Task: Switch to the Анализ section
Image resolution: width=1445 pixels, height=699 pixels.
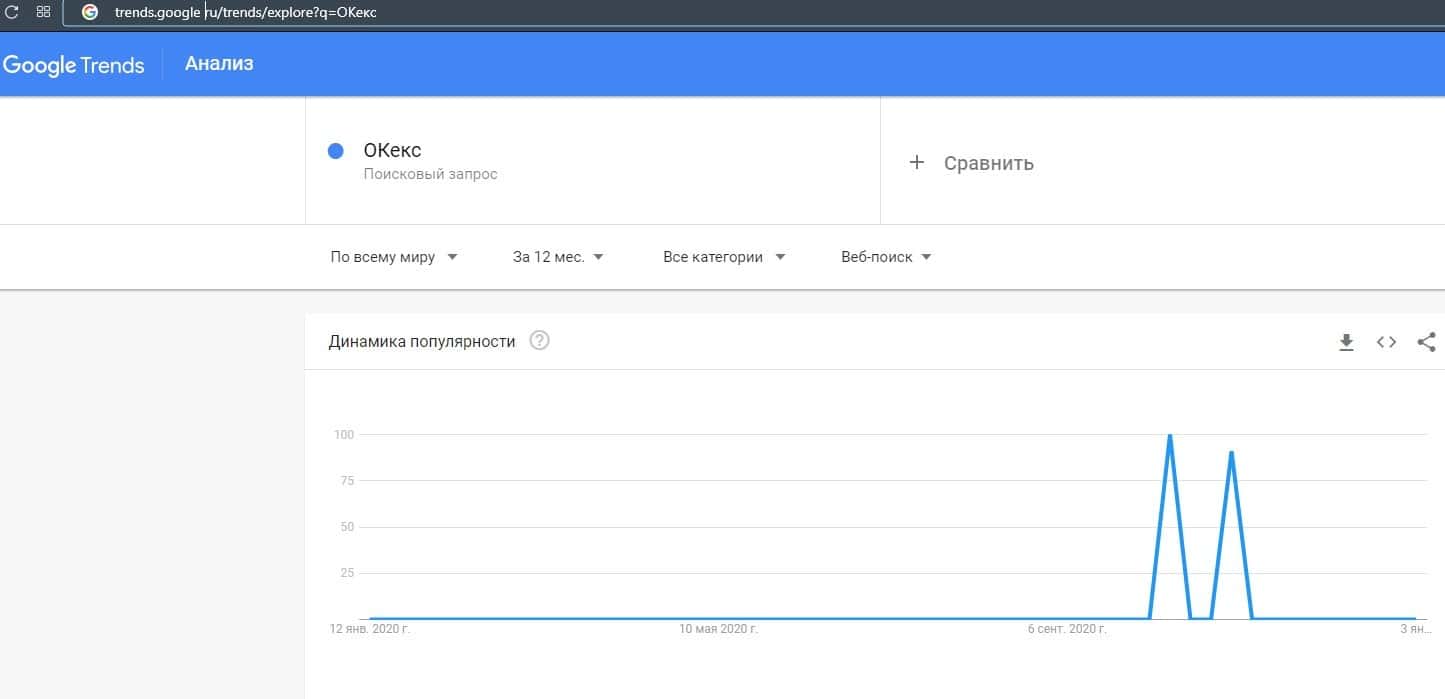Action: (219, 64)
